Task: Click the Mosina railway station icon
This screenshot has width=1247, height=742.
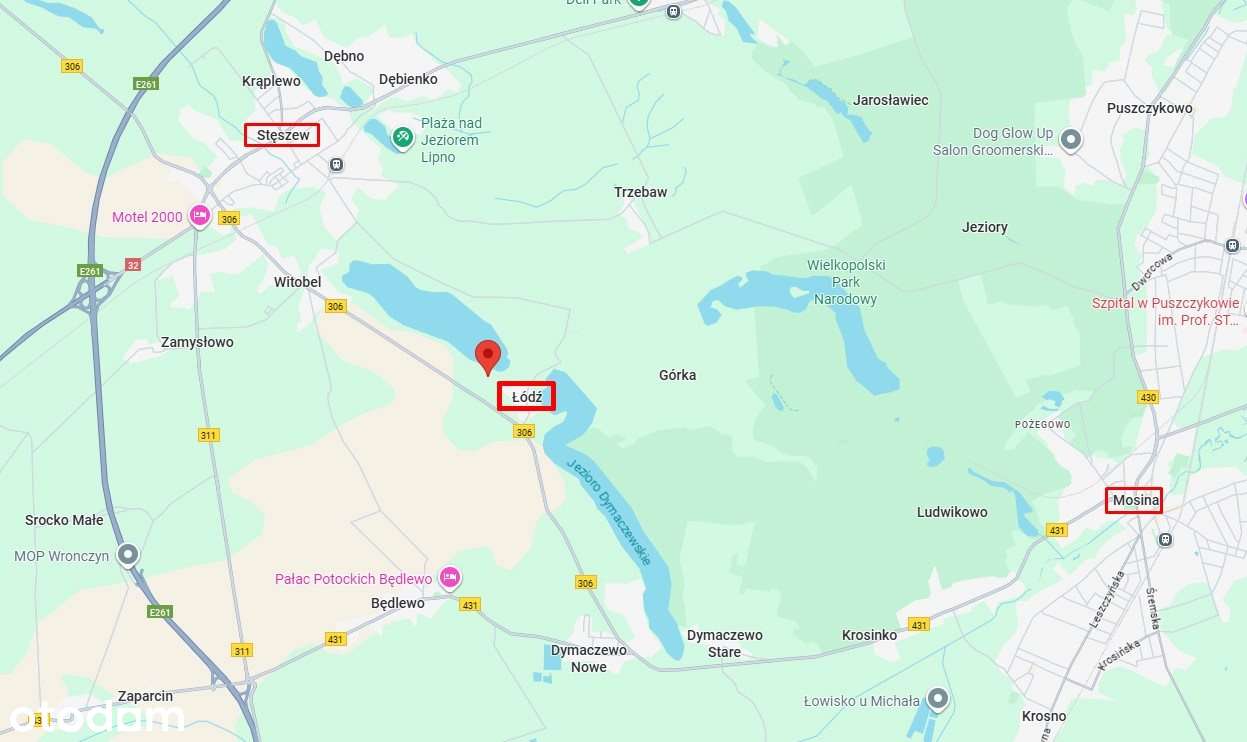Action: click(x=1164, y=539)
